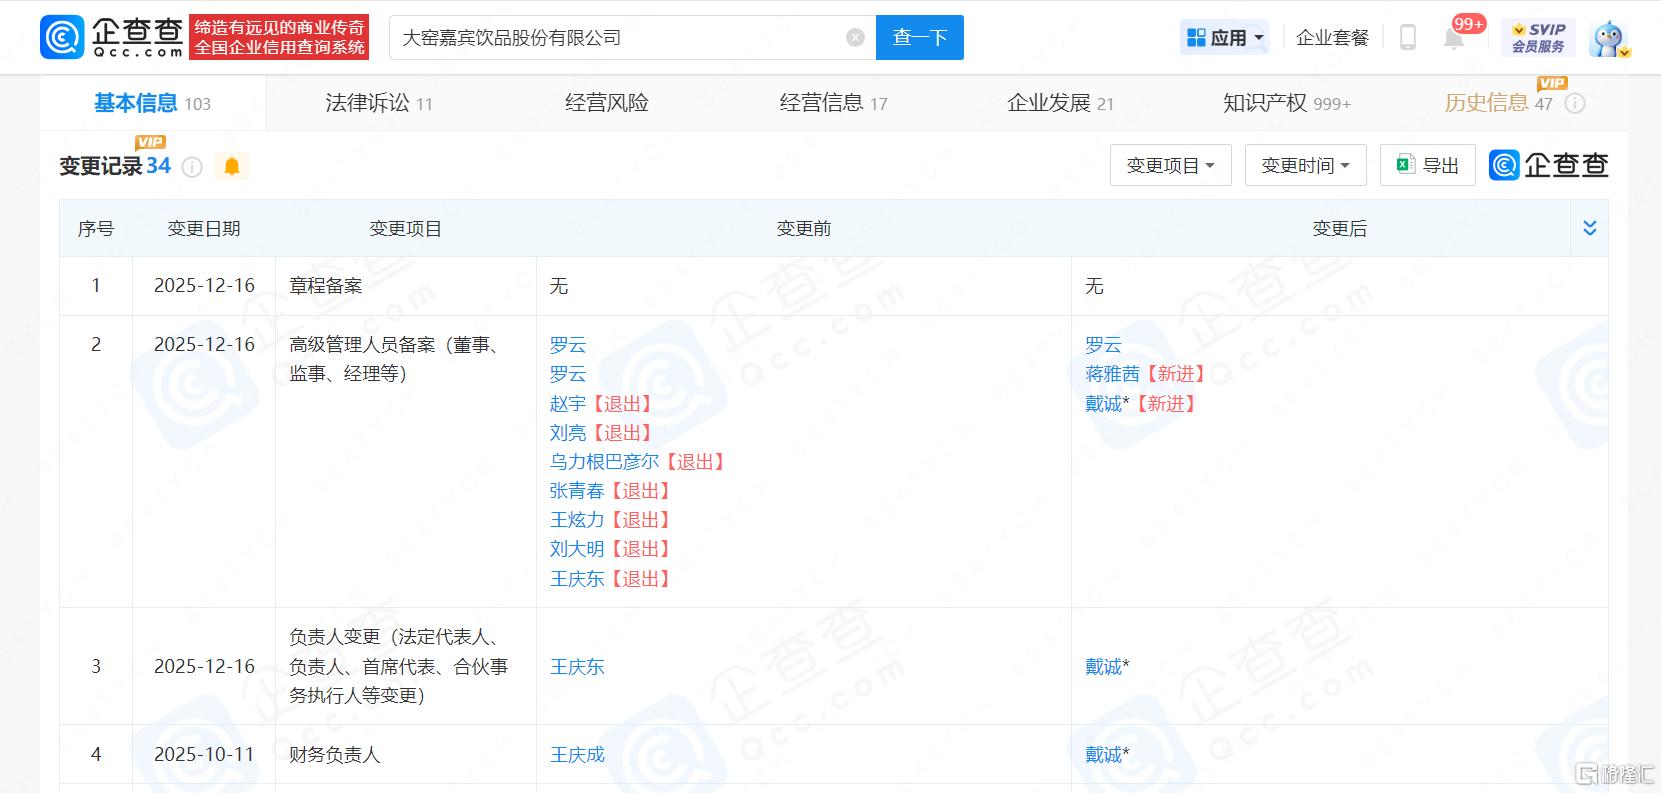Open notifications bell with 99+ badge
The width and height of the screenshot is (1661, 793).
(x=1455, y=38)
